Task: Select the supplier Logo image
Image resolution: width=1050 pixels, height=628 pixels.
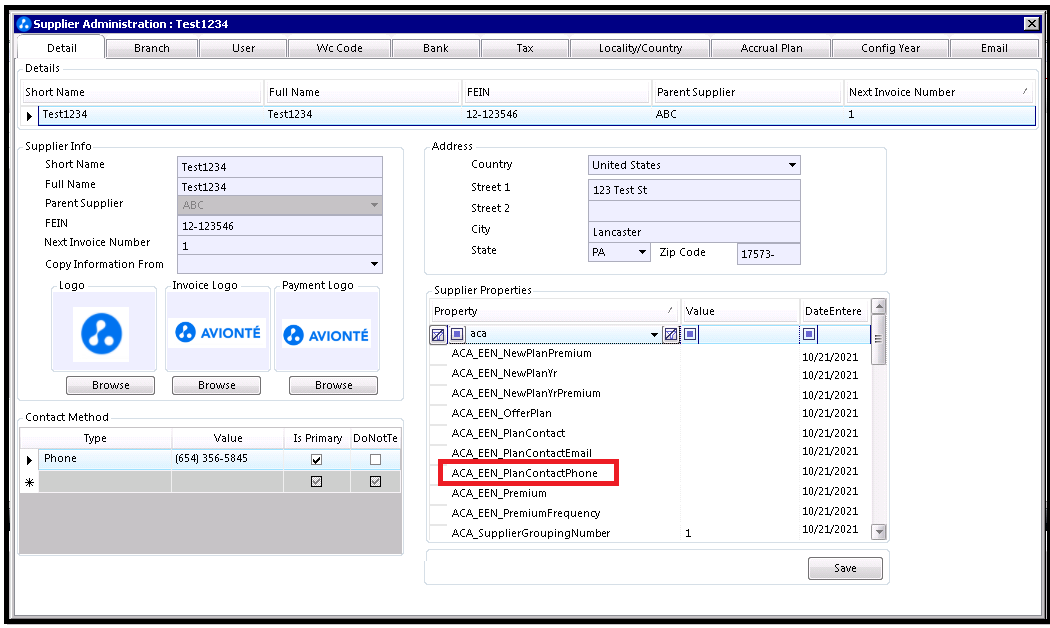Action: (102, 333)
